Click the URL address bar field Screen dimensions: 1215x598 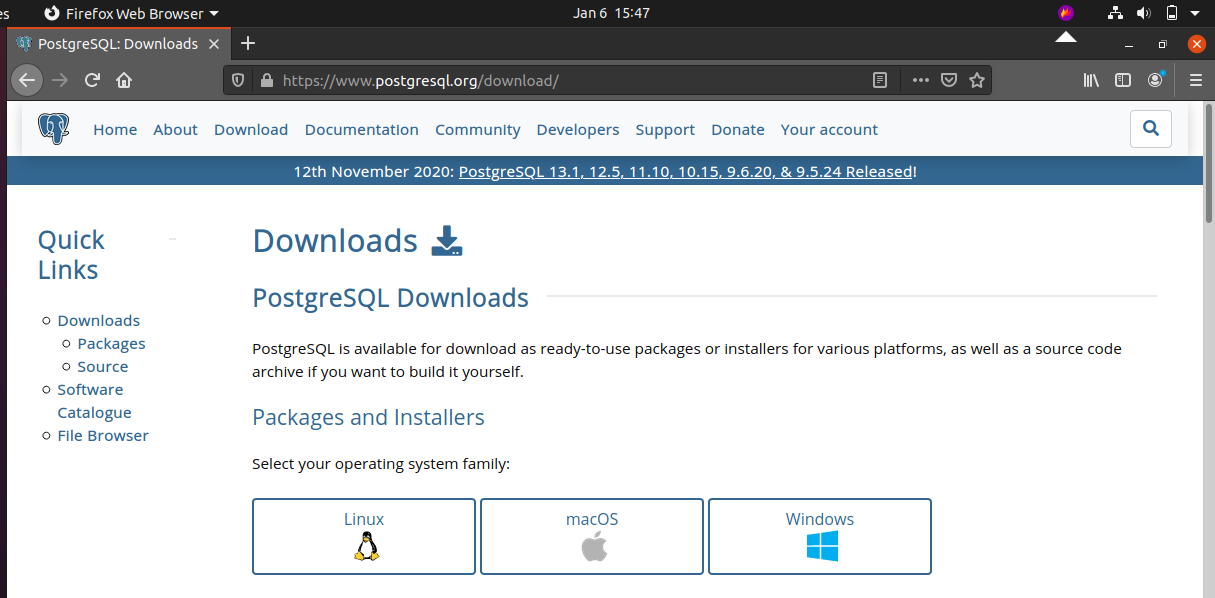560,81
